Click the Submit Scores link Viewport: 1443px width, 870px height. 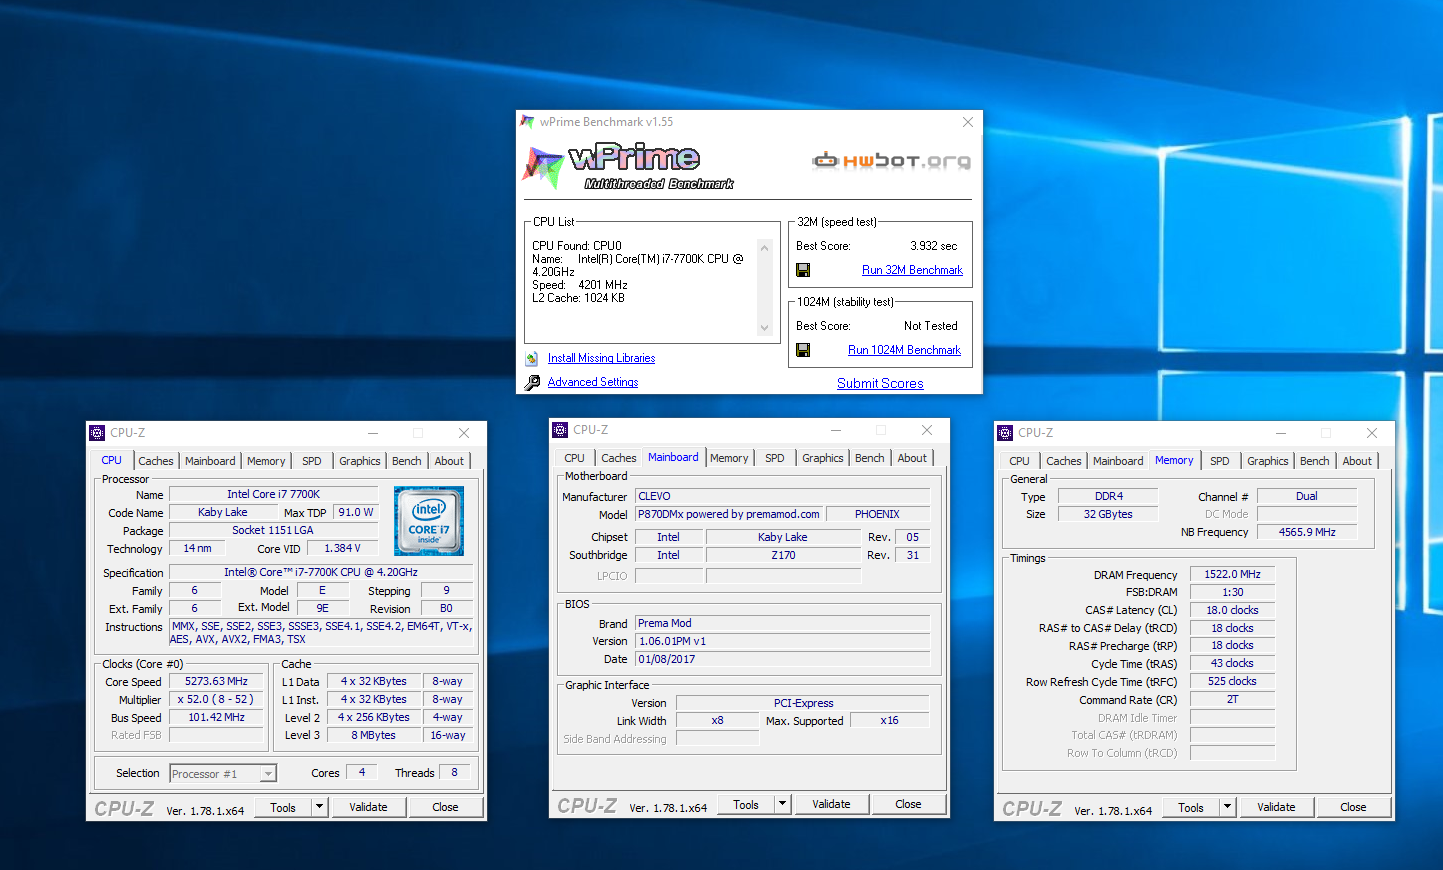(880, 383)
